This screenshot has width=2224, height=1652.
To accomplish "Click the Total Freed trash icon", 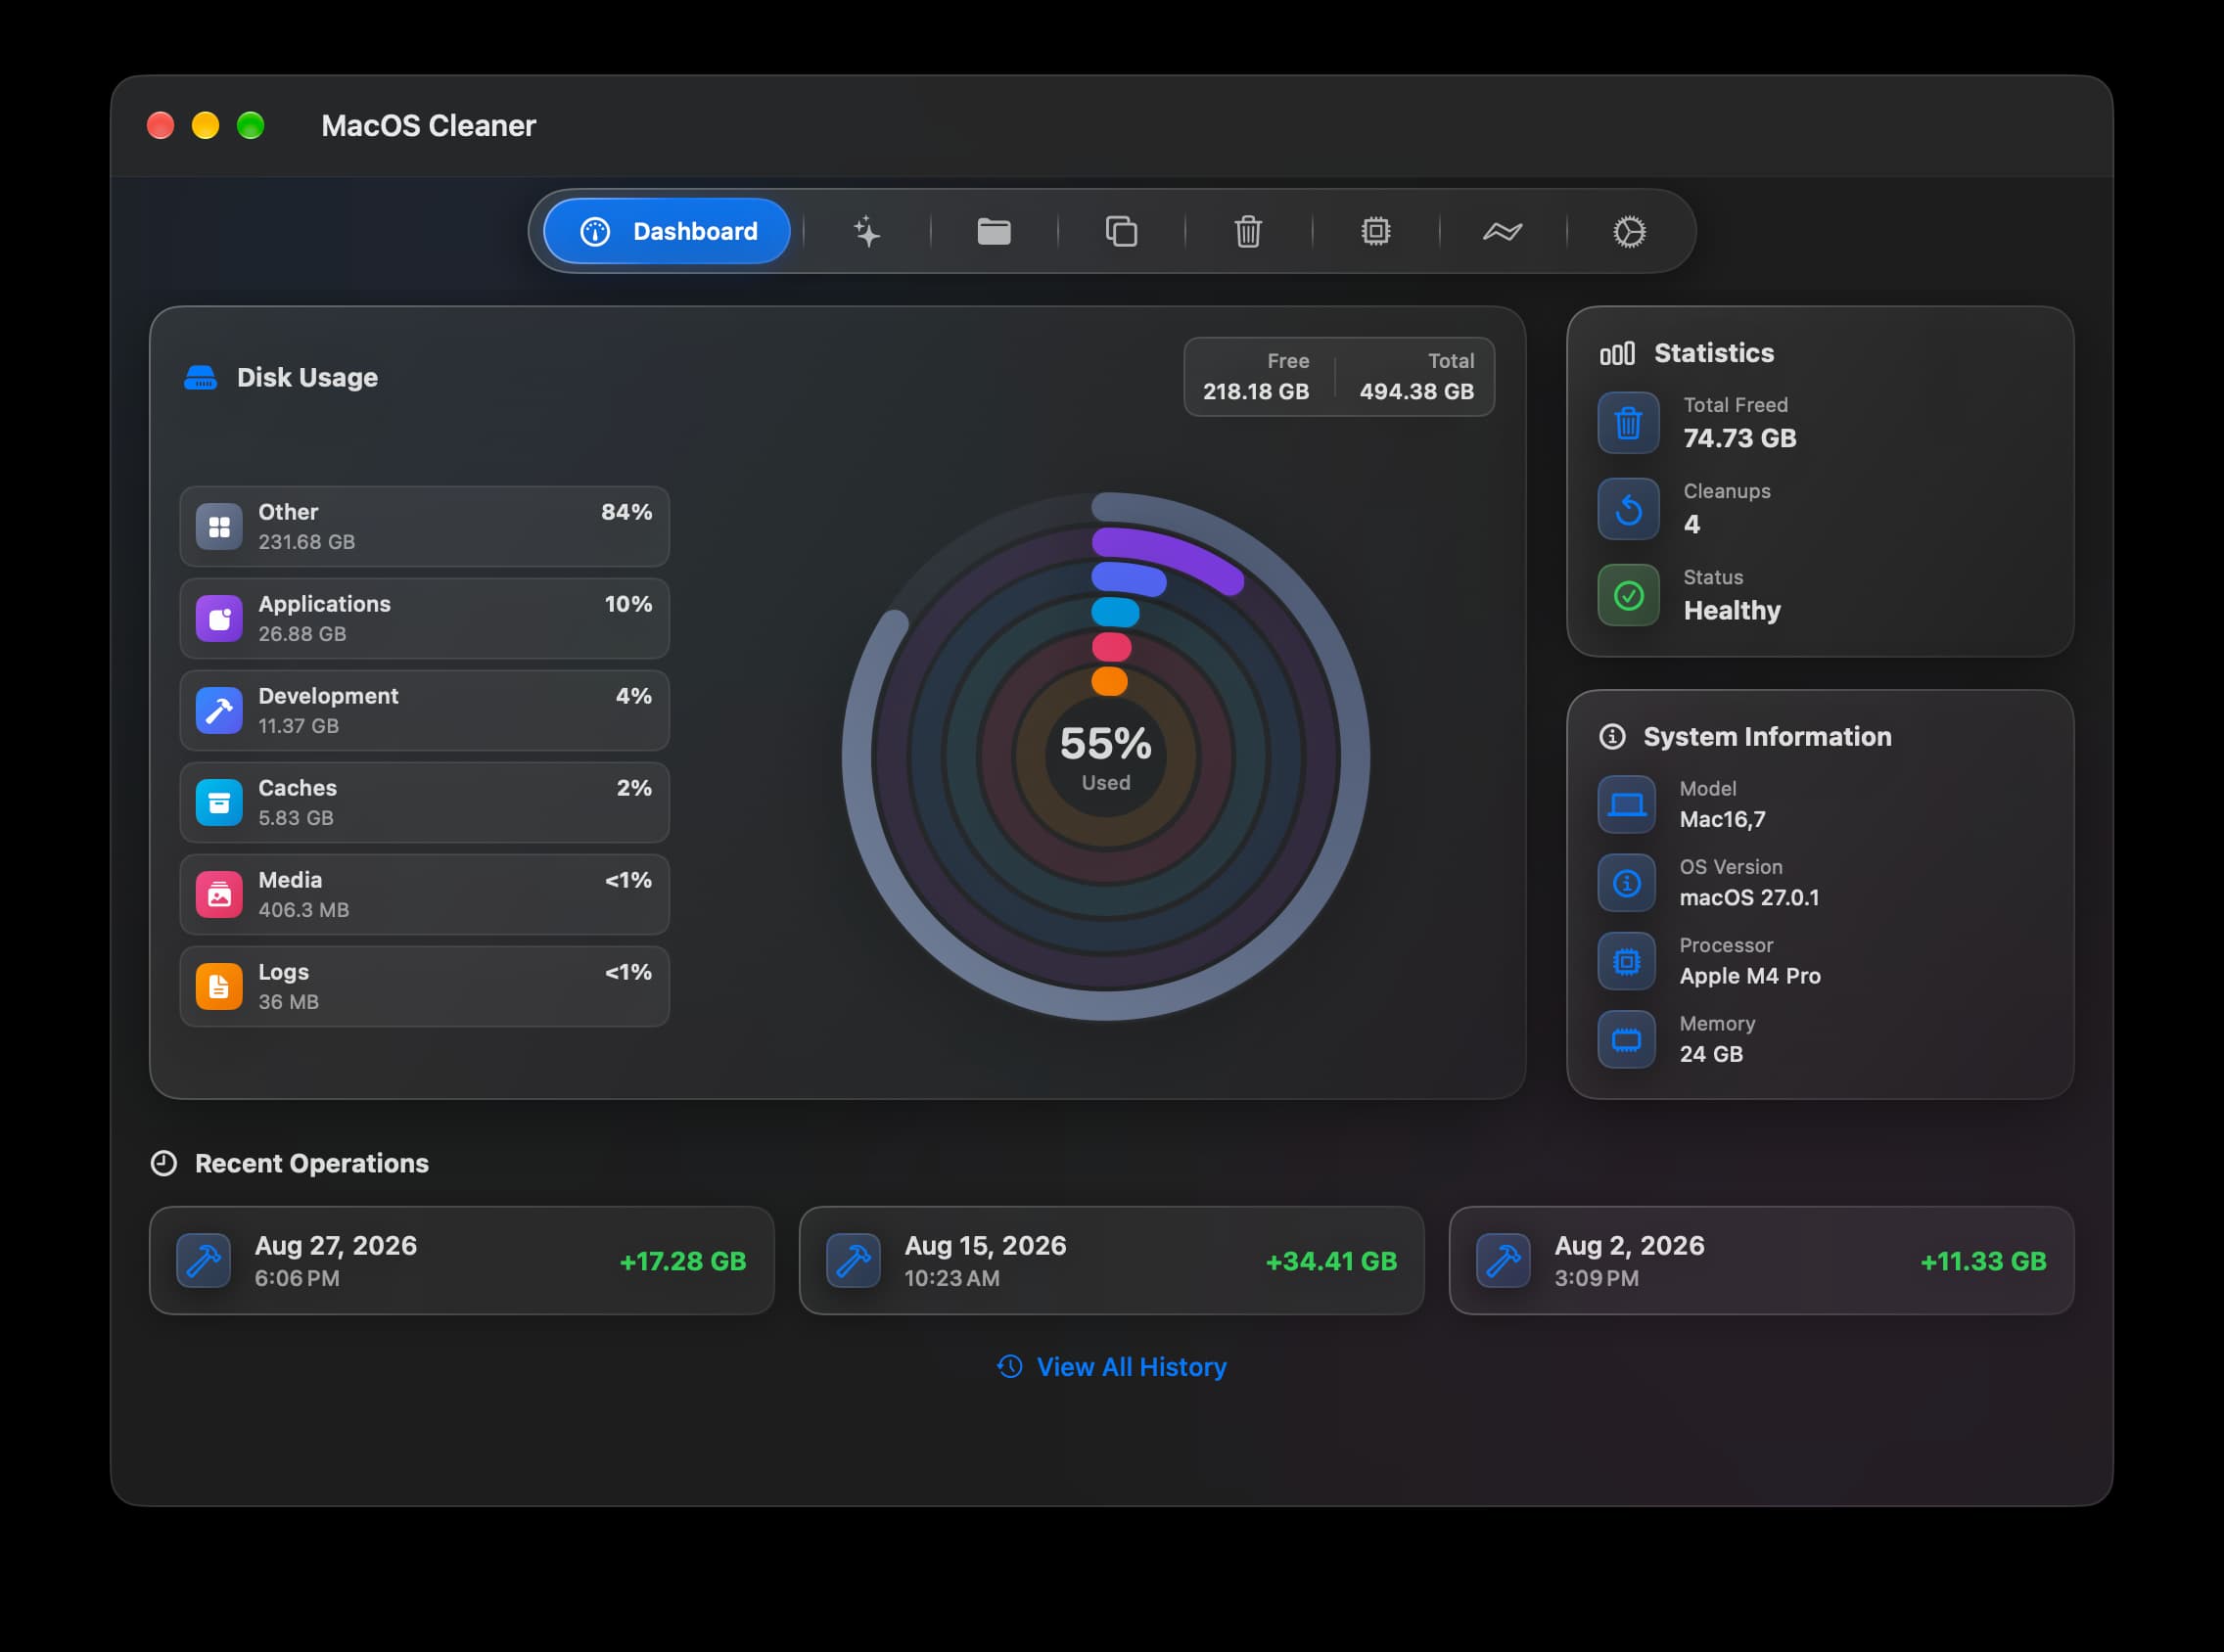I will [x=1628, y=422].
